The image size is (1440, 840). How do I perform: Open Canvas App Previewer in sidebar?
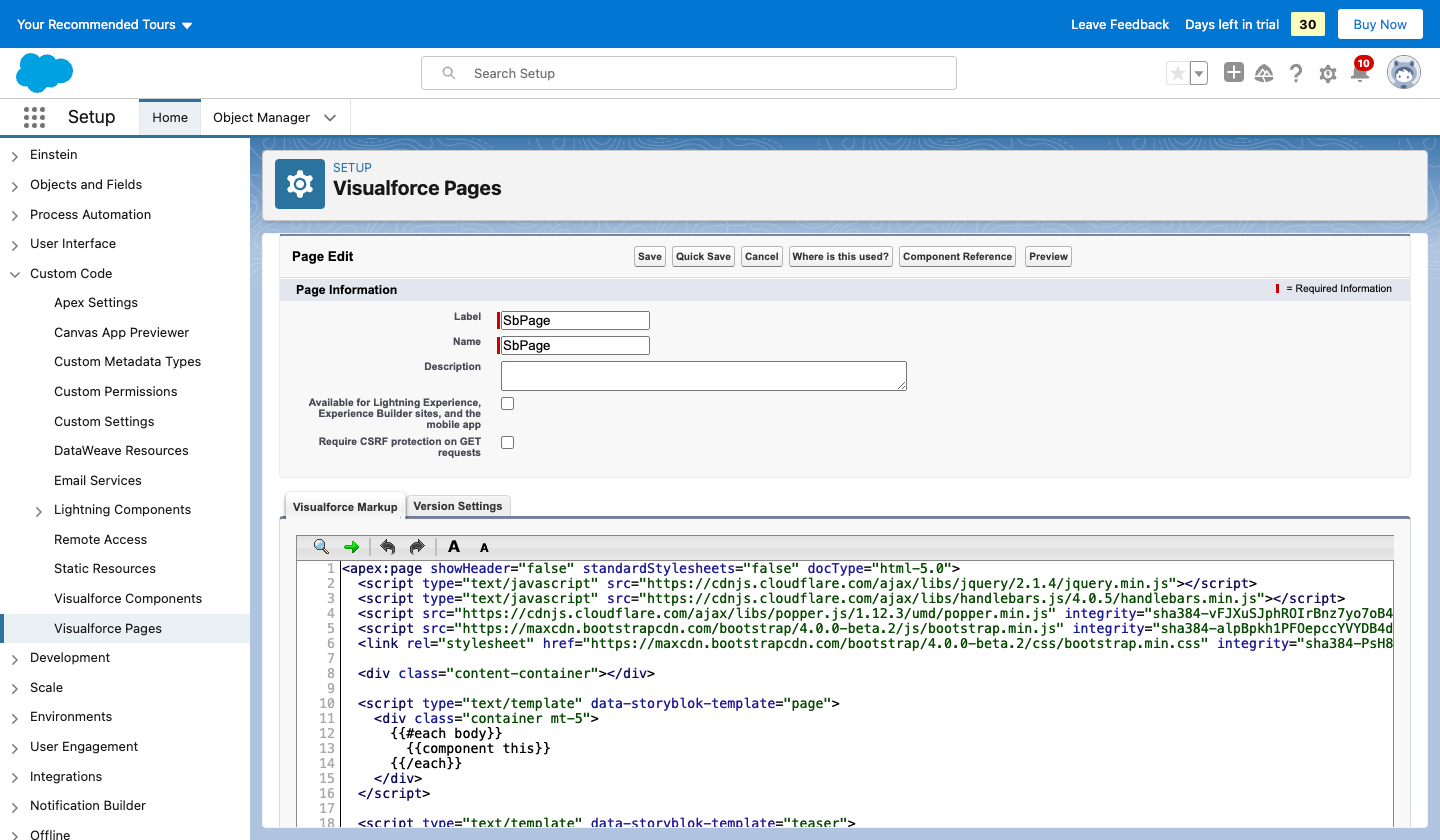pyautogui.click(x=122, y=333)
